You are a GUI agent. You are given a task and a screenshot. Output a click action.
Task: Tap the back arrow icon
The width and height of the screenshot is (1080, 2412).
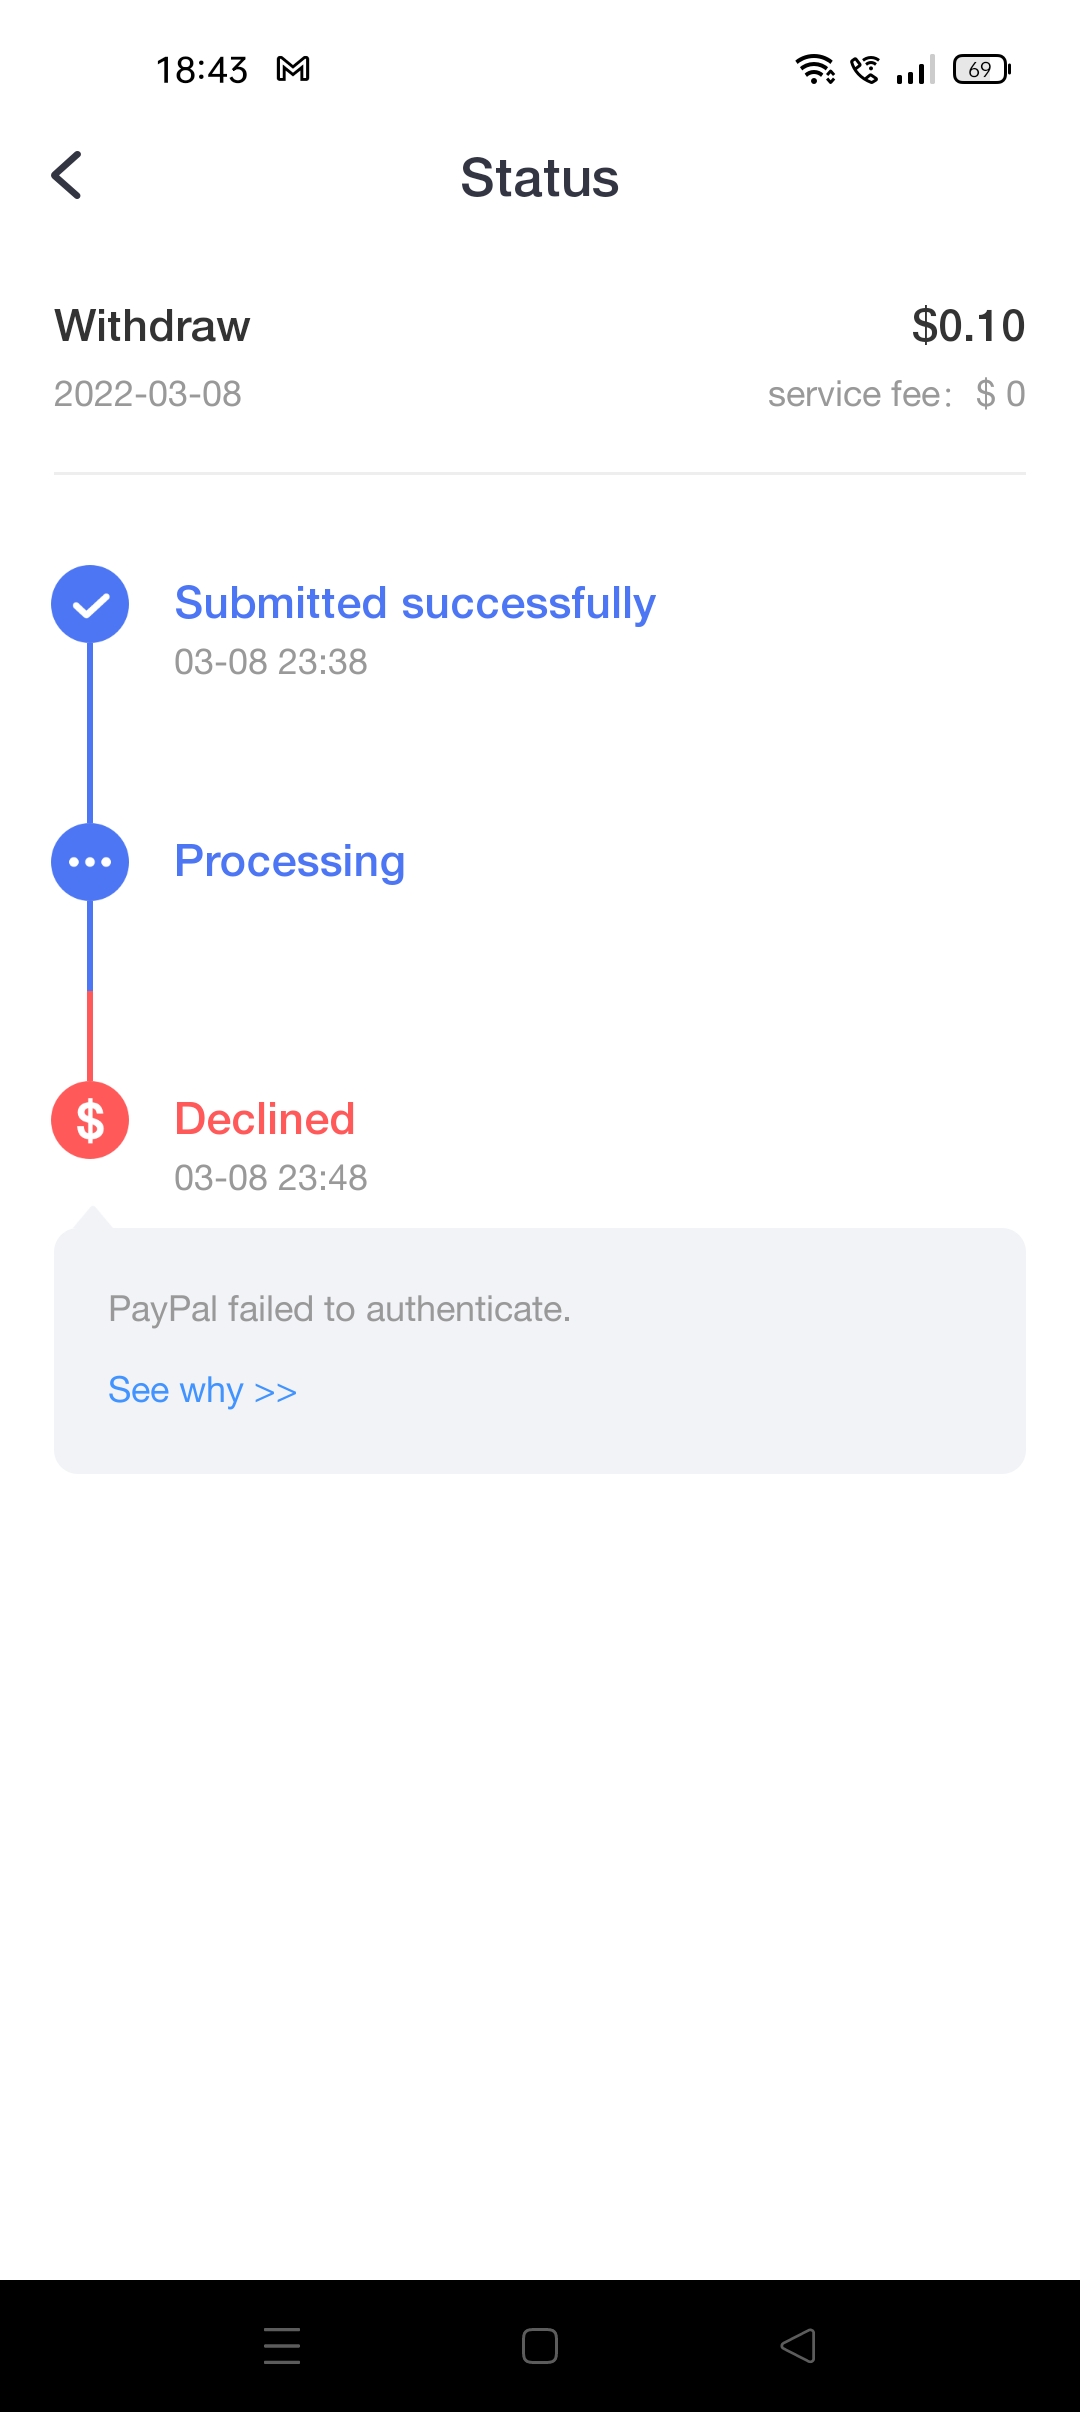pyautogui.click(x=67, y=176)
